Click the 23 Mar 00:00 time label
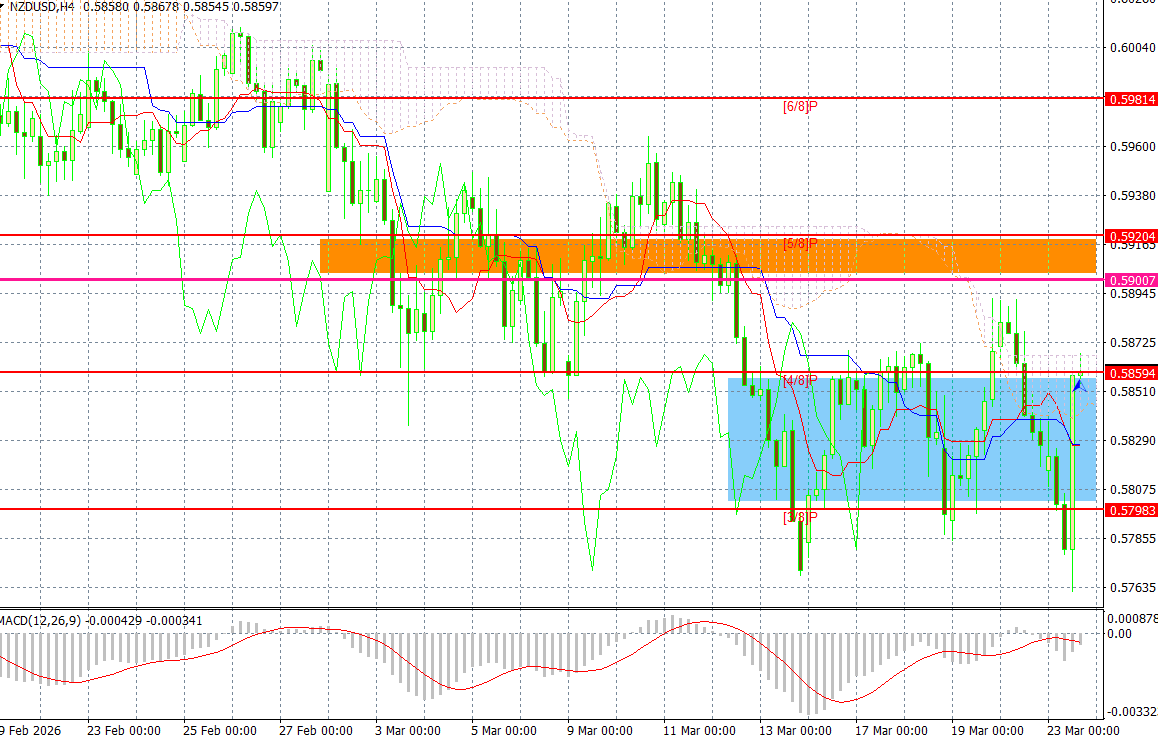Screen dimensions: 1158x740 tap(1083, 730)
